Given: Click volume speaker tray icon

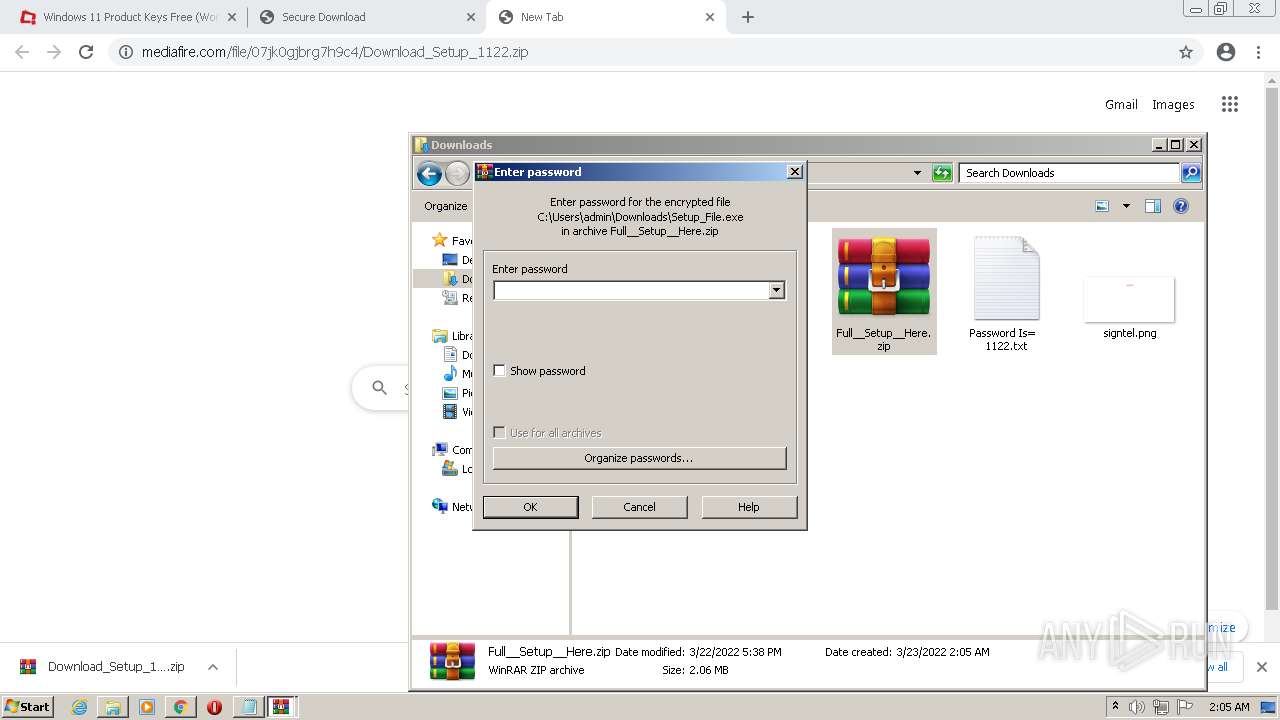Looking at the screenshot, I should (x=1136, y=707).
